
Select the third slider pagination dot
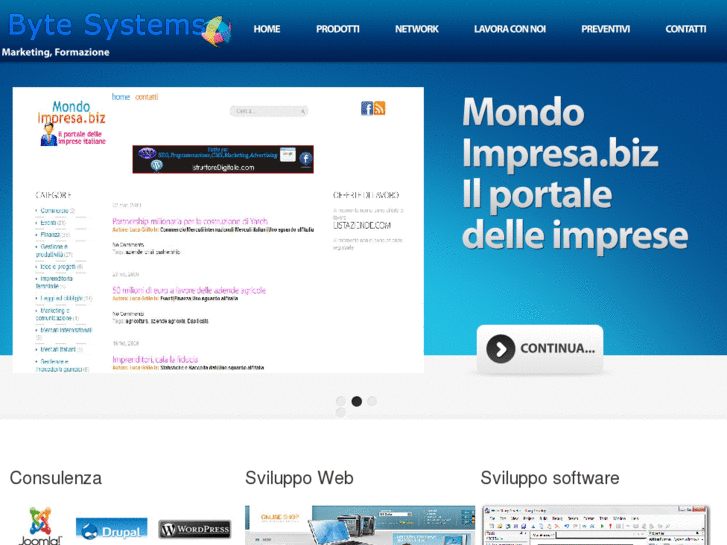(x=372, y=401)
